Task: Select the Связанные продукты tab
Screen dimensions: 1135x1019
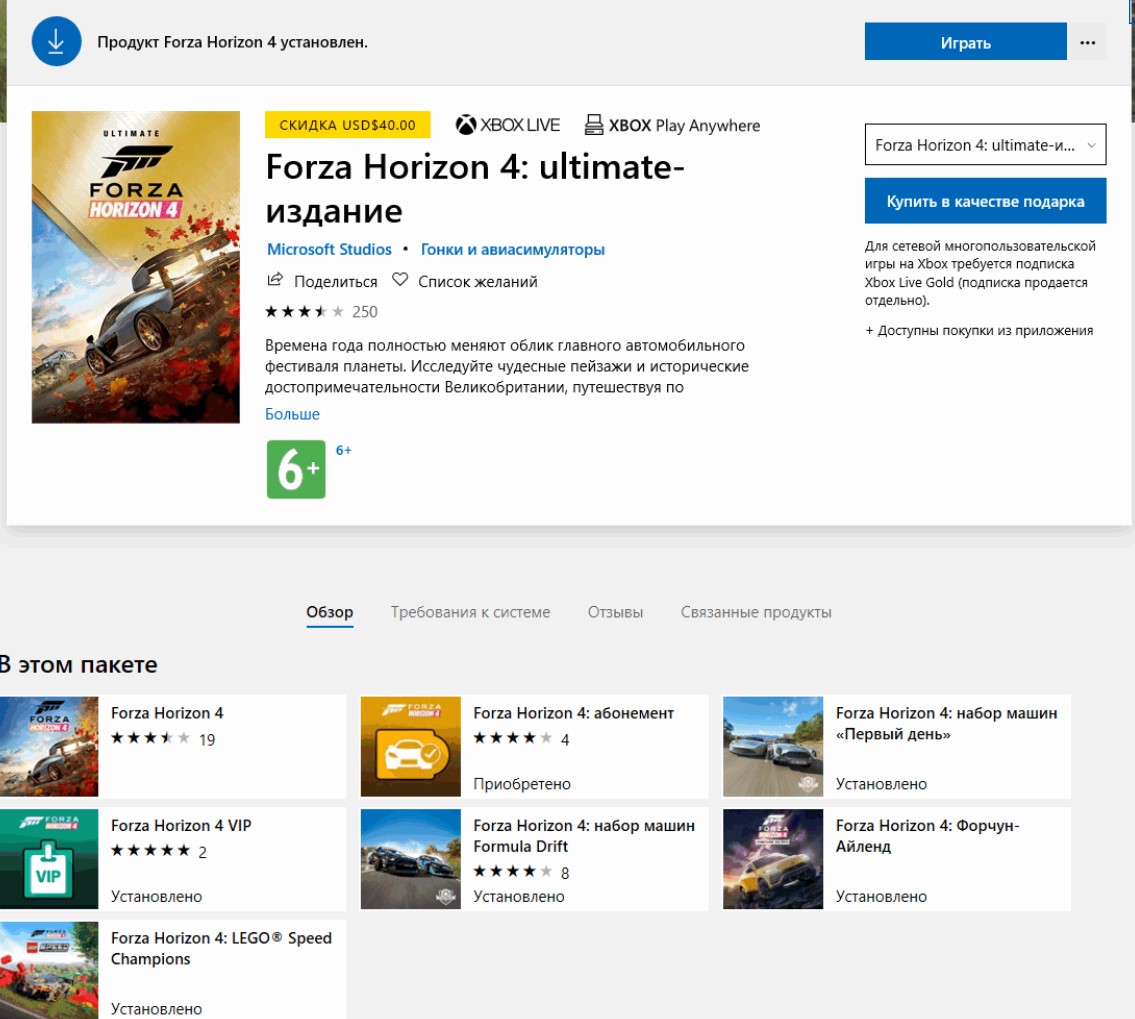Action: (x=756, y=612)
